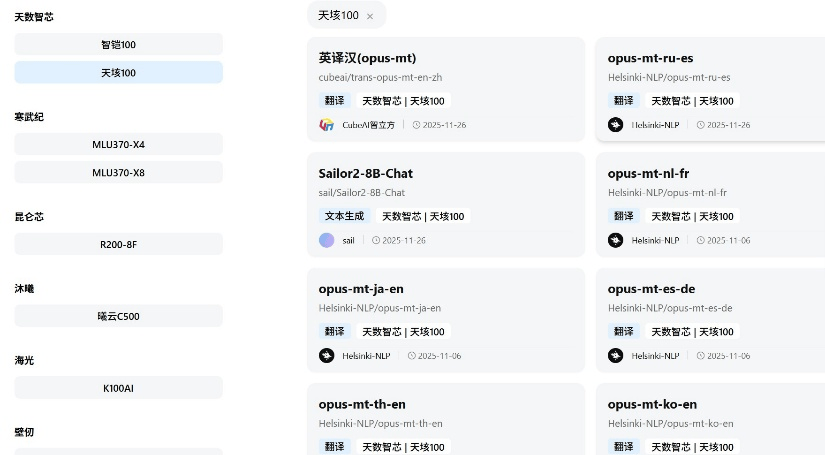Remove the 天垓100 filter chip
Viewport: 825px width, 455px height.
[x=370, y=16]
